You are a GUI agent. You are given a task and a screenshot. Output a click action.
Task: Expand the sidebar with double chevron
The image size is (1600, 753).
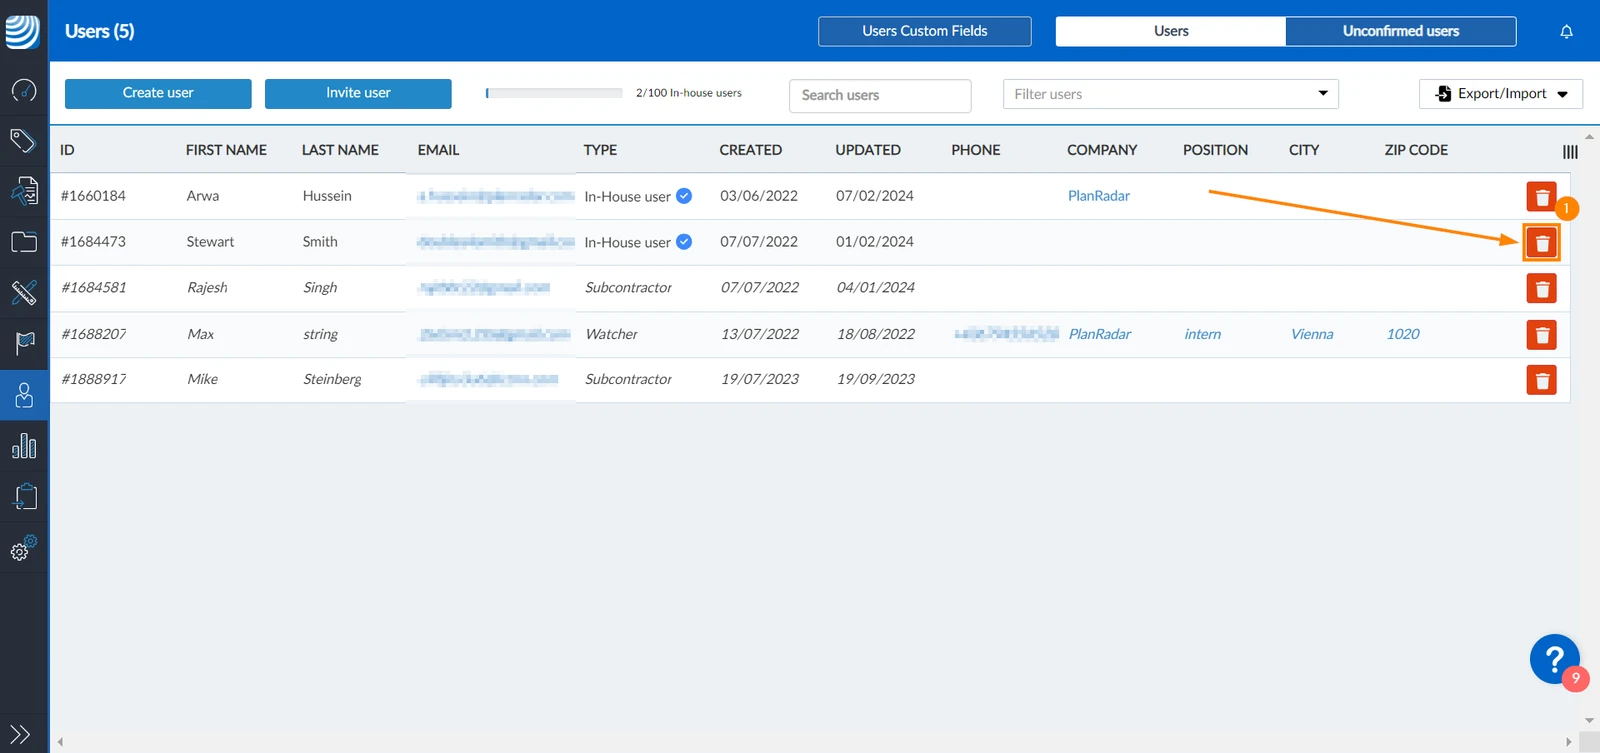click(20, 734)
